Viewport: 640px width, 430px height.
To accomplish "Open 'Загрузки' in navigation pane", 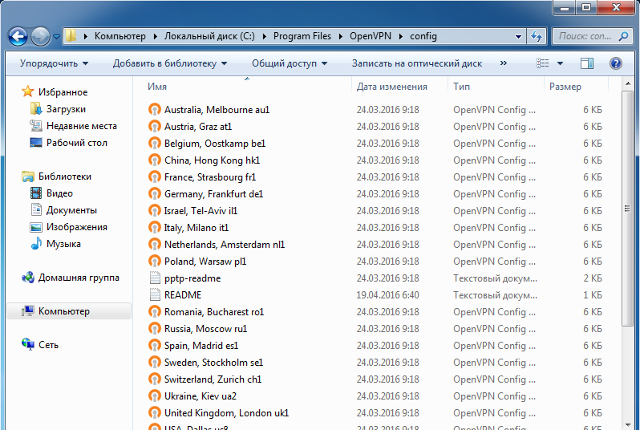I will click(x=66, y=109).
